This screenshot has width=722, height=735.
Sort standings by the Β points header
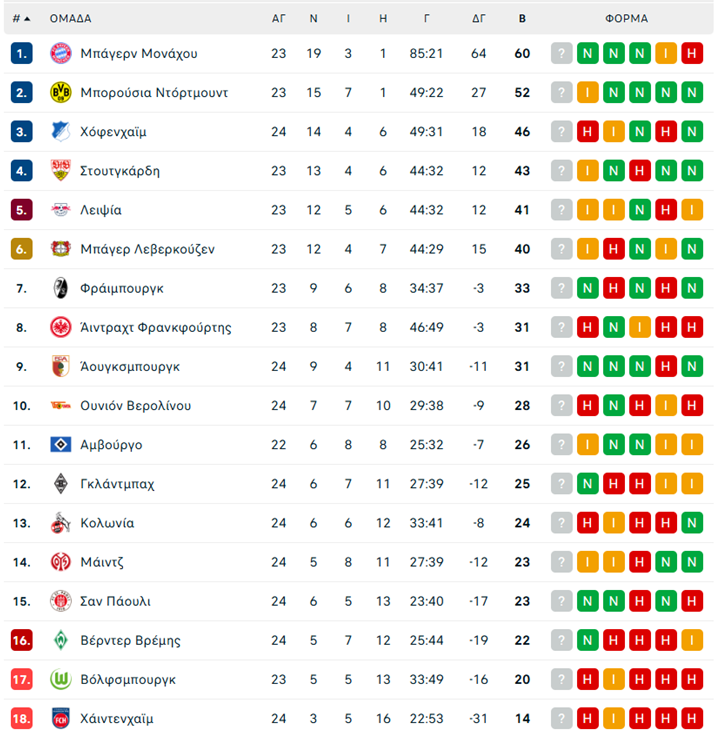[x=522, y=18]
